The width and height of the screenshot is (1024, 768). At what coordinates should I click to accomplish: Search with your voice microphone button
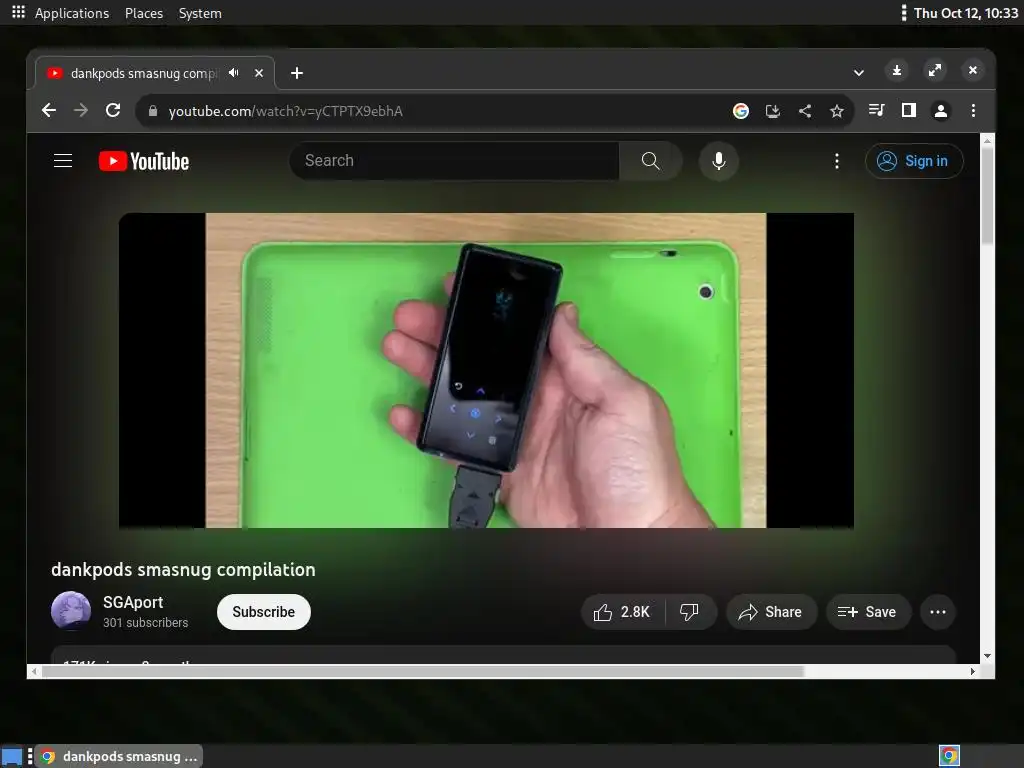coord(718,161)
